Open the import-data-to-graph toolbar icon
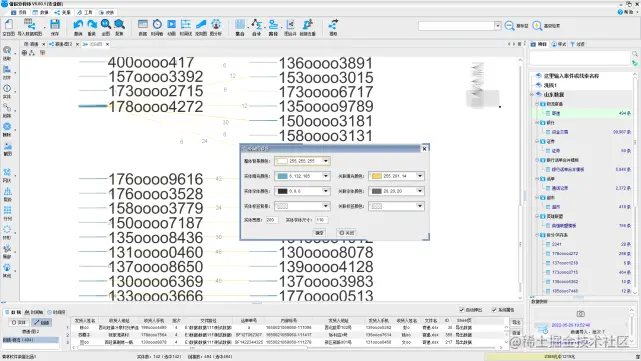Screen dimensions: 641x361 pos(29,25)
